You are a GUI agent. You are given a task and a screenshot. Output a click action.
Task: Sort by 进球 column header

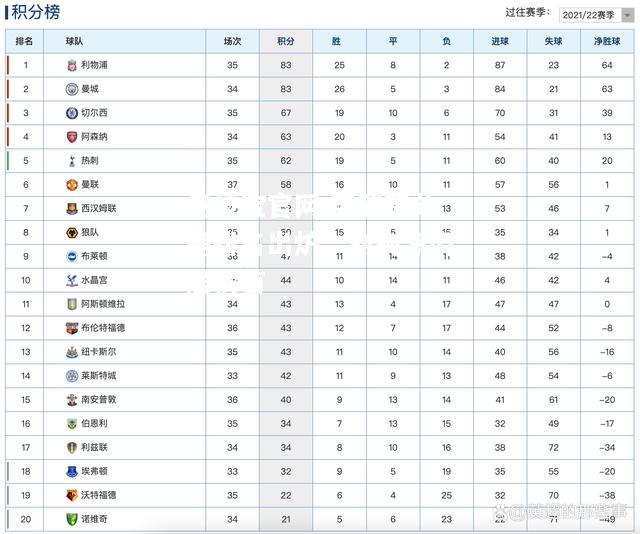[x=500, y=41]
